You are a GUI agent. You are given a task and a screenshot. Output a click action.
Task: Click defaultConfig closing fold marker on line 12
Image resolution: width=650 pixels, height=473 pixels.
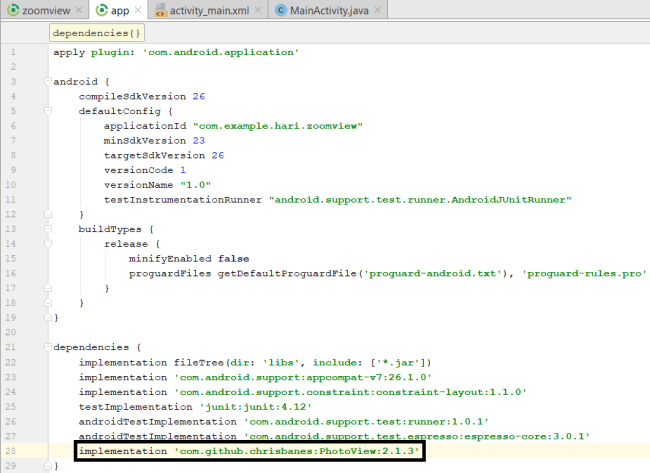[48, 214]
